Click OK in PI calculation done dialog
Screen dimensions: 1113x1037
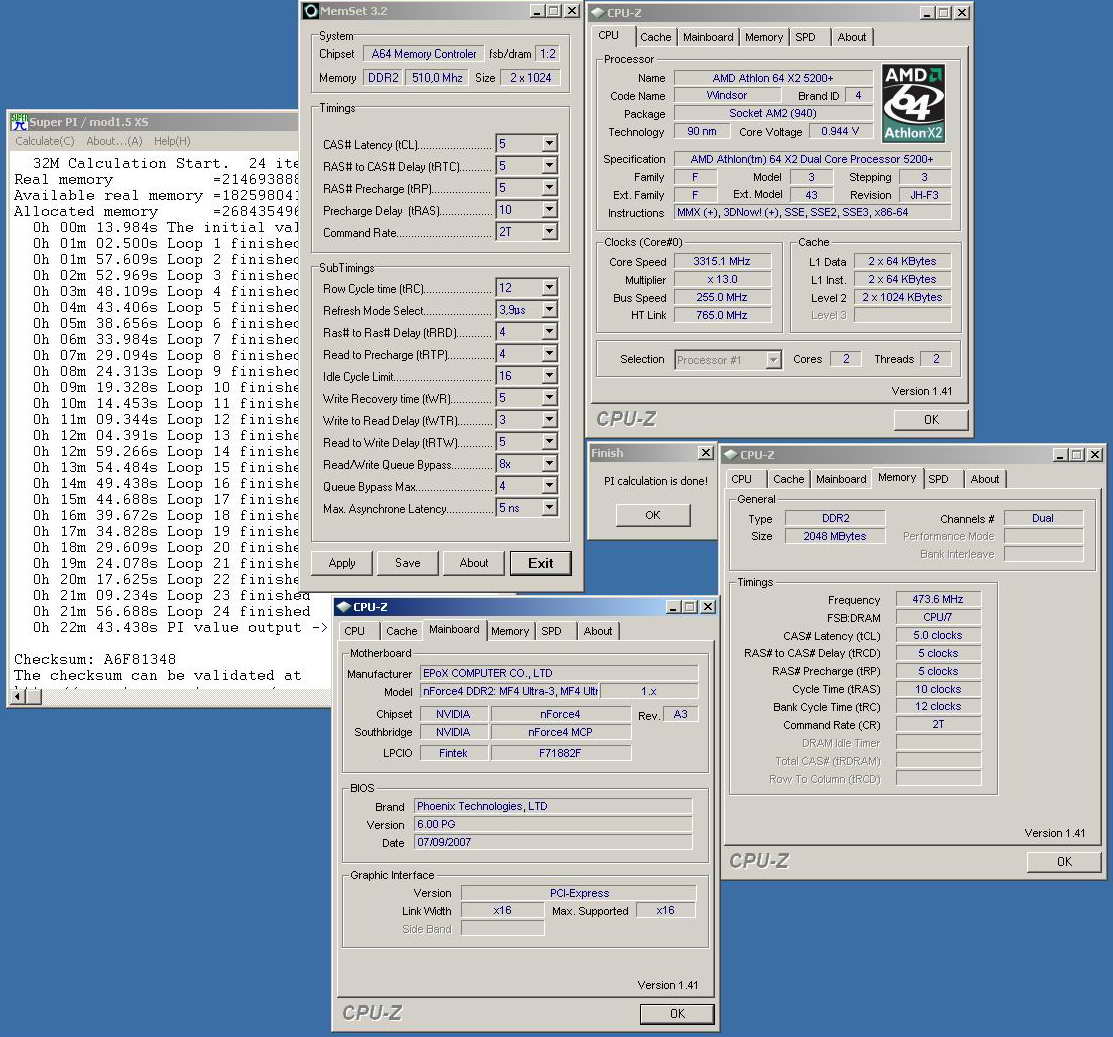(x=653, y=515)
